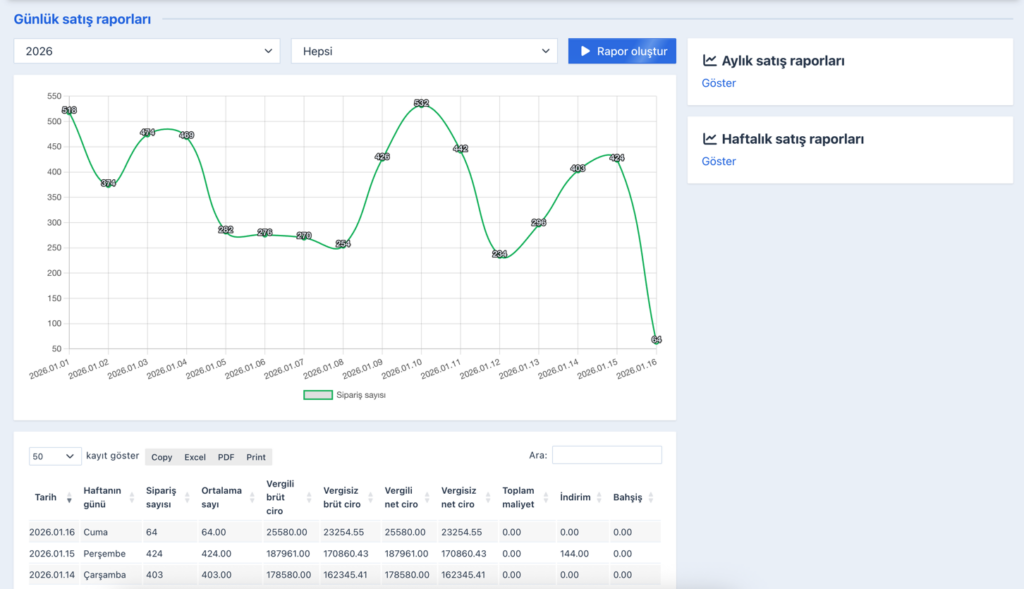Click sort arrows on Toplam maliyet column

click(x=544, y=498)
